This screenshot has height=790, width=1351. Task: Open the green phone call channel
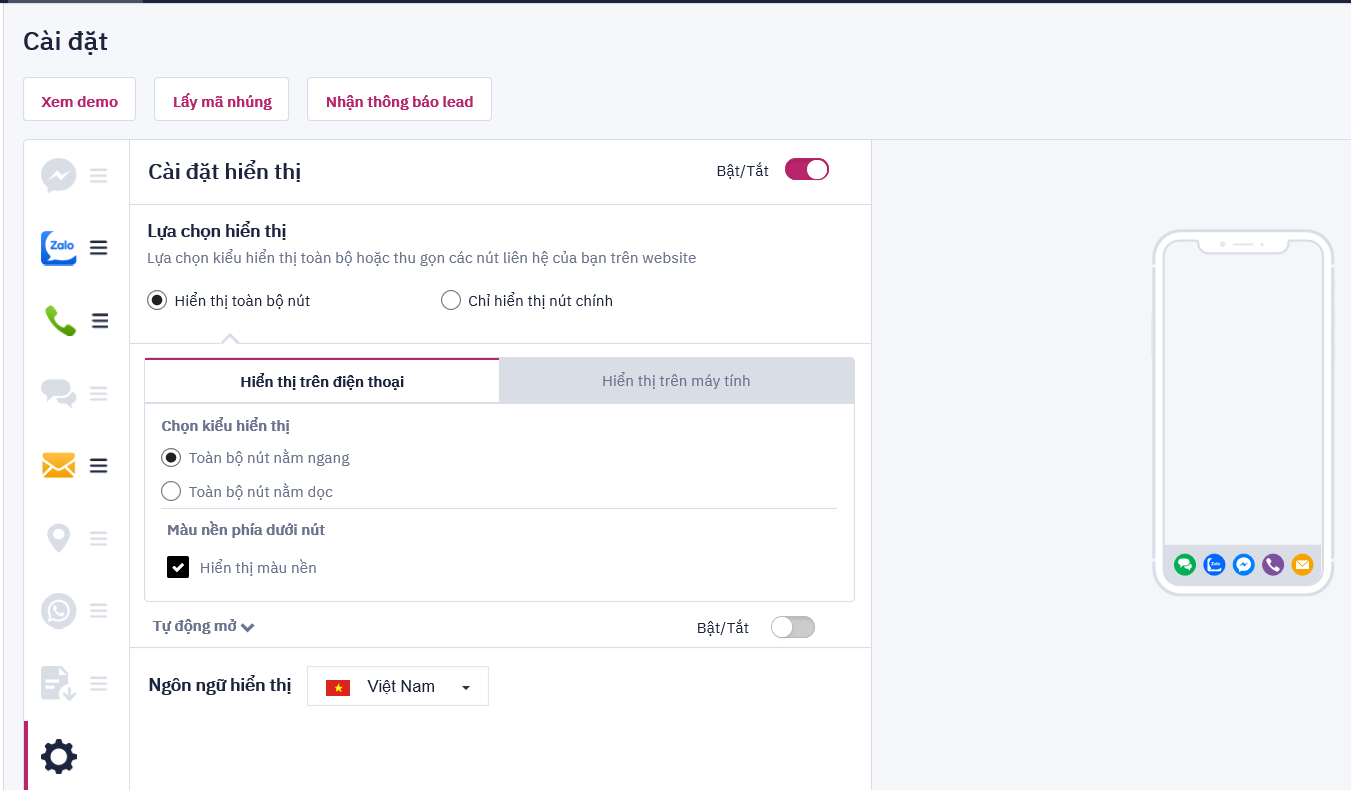pos(60,321)
